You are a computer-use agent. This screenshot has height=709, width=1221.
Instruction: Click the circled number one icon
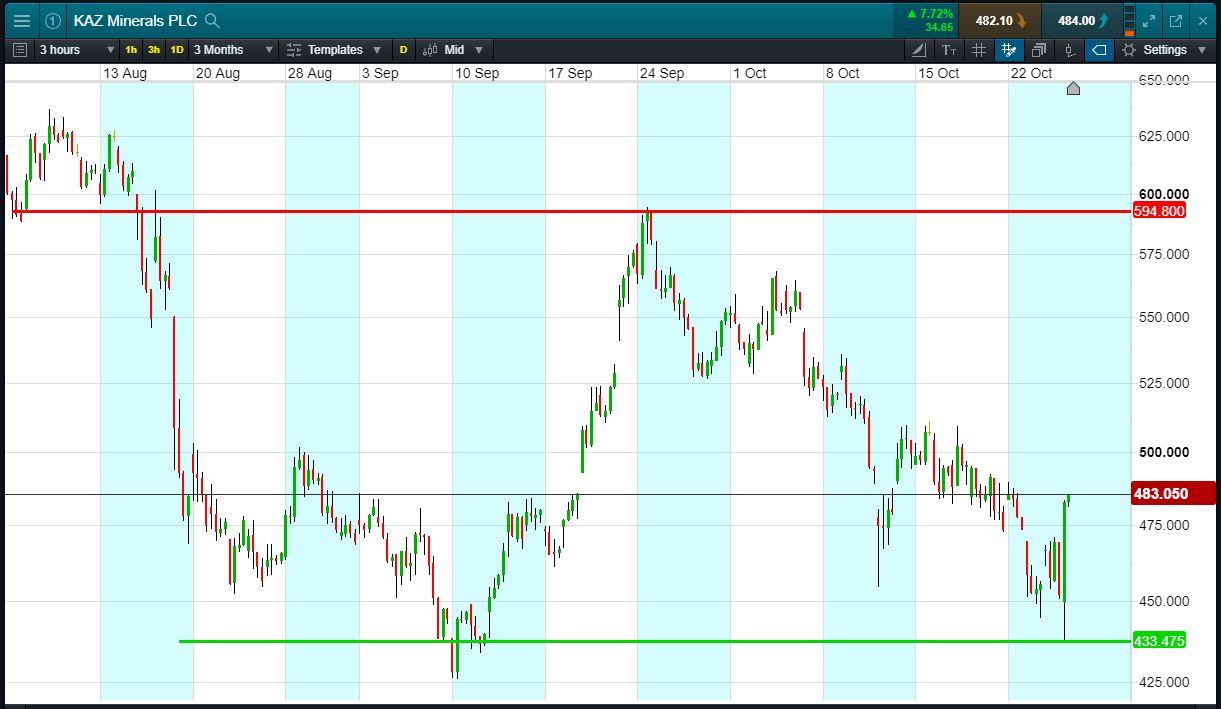tap(53, 20)
